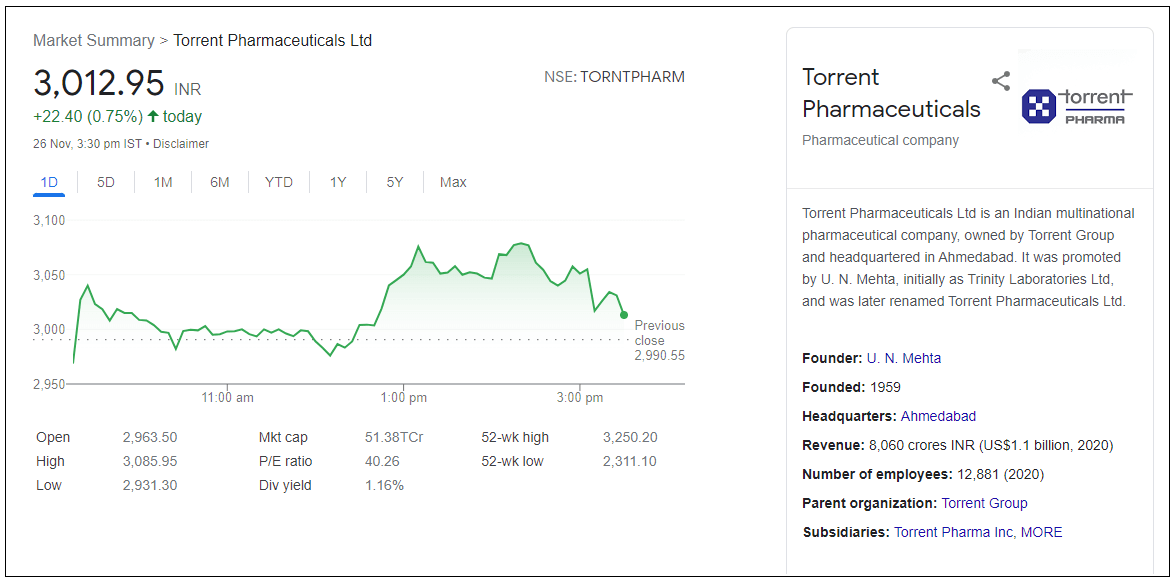Click the share icon beside Torrent Pharmaceuticals

click(x=1001, y=81)
